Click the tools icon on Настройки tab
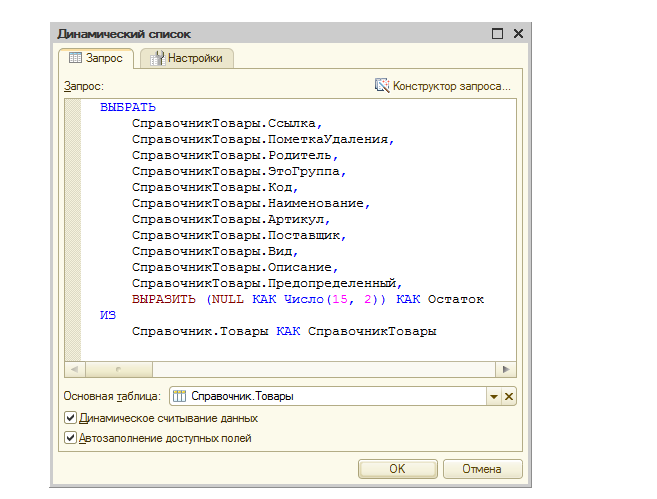Image resolution: width=657 pixels, height=499 pixels. (156, 59)
